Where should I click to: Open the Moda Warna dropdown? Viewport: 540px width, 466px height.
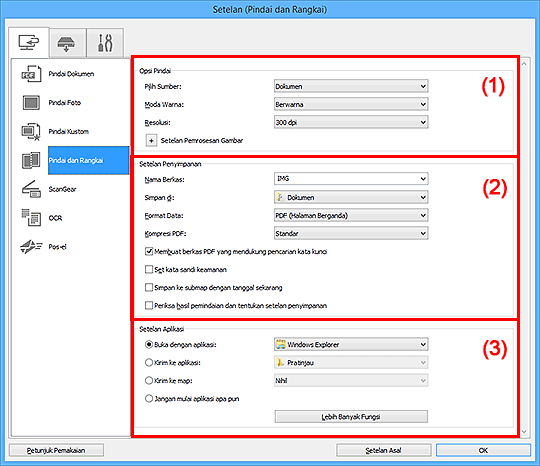click(x=351, y=104)
